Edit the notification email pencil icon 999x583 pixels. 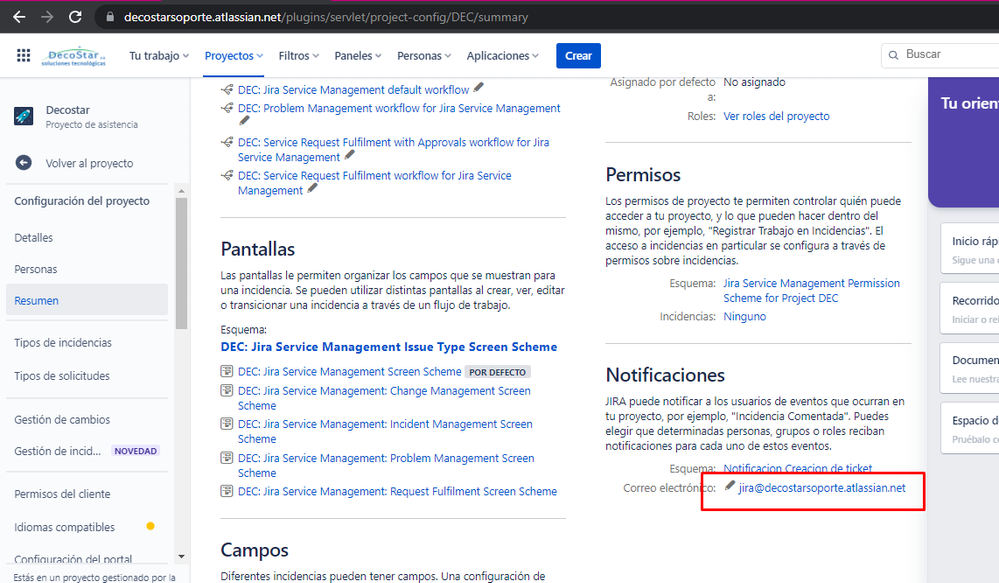click(730, 486)
